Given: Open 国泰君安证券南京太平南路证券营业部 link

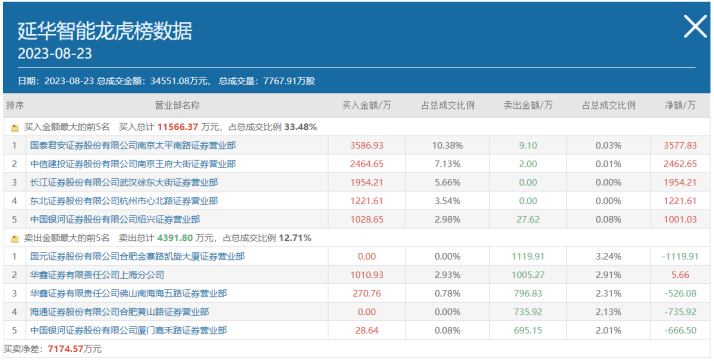Looking at the screenshot, I should [133, 146].
